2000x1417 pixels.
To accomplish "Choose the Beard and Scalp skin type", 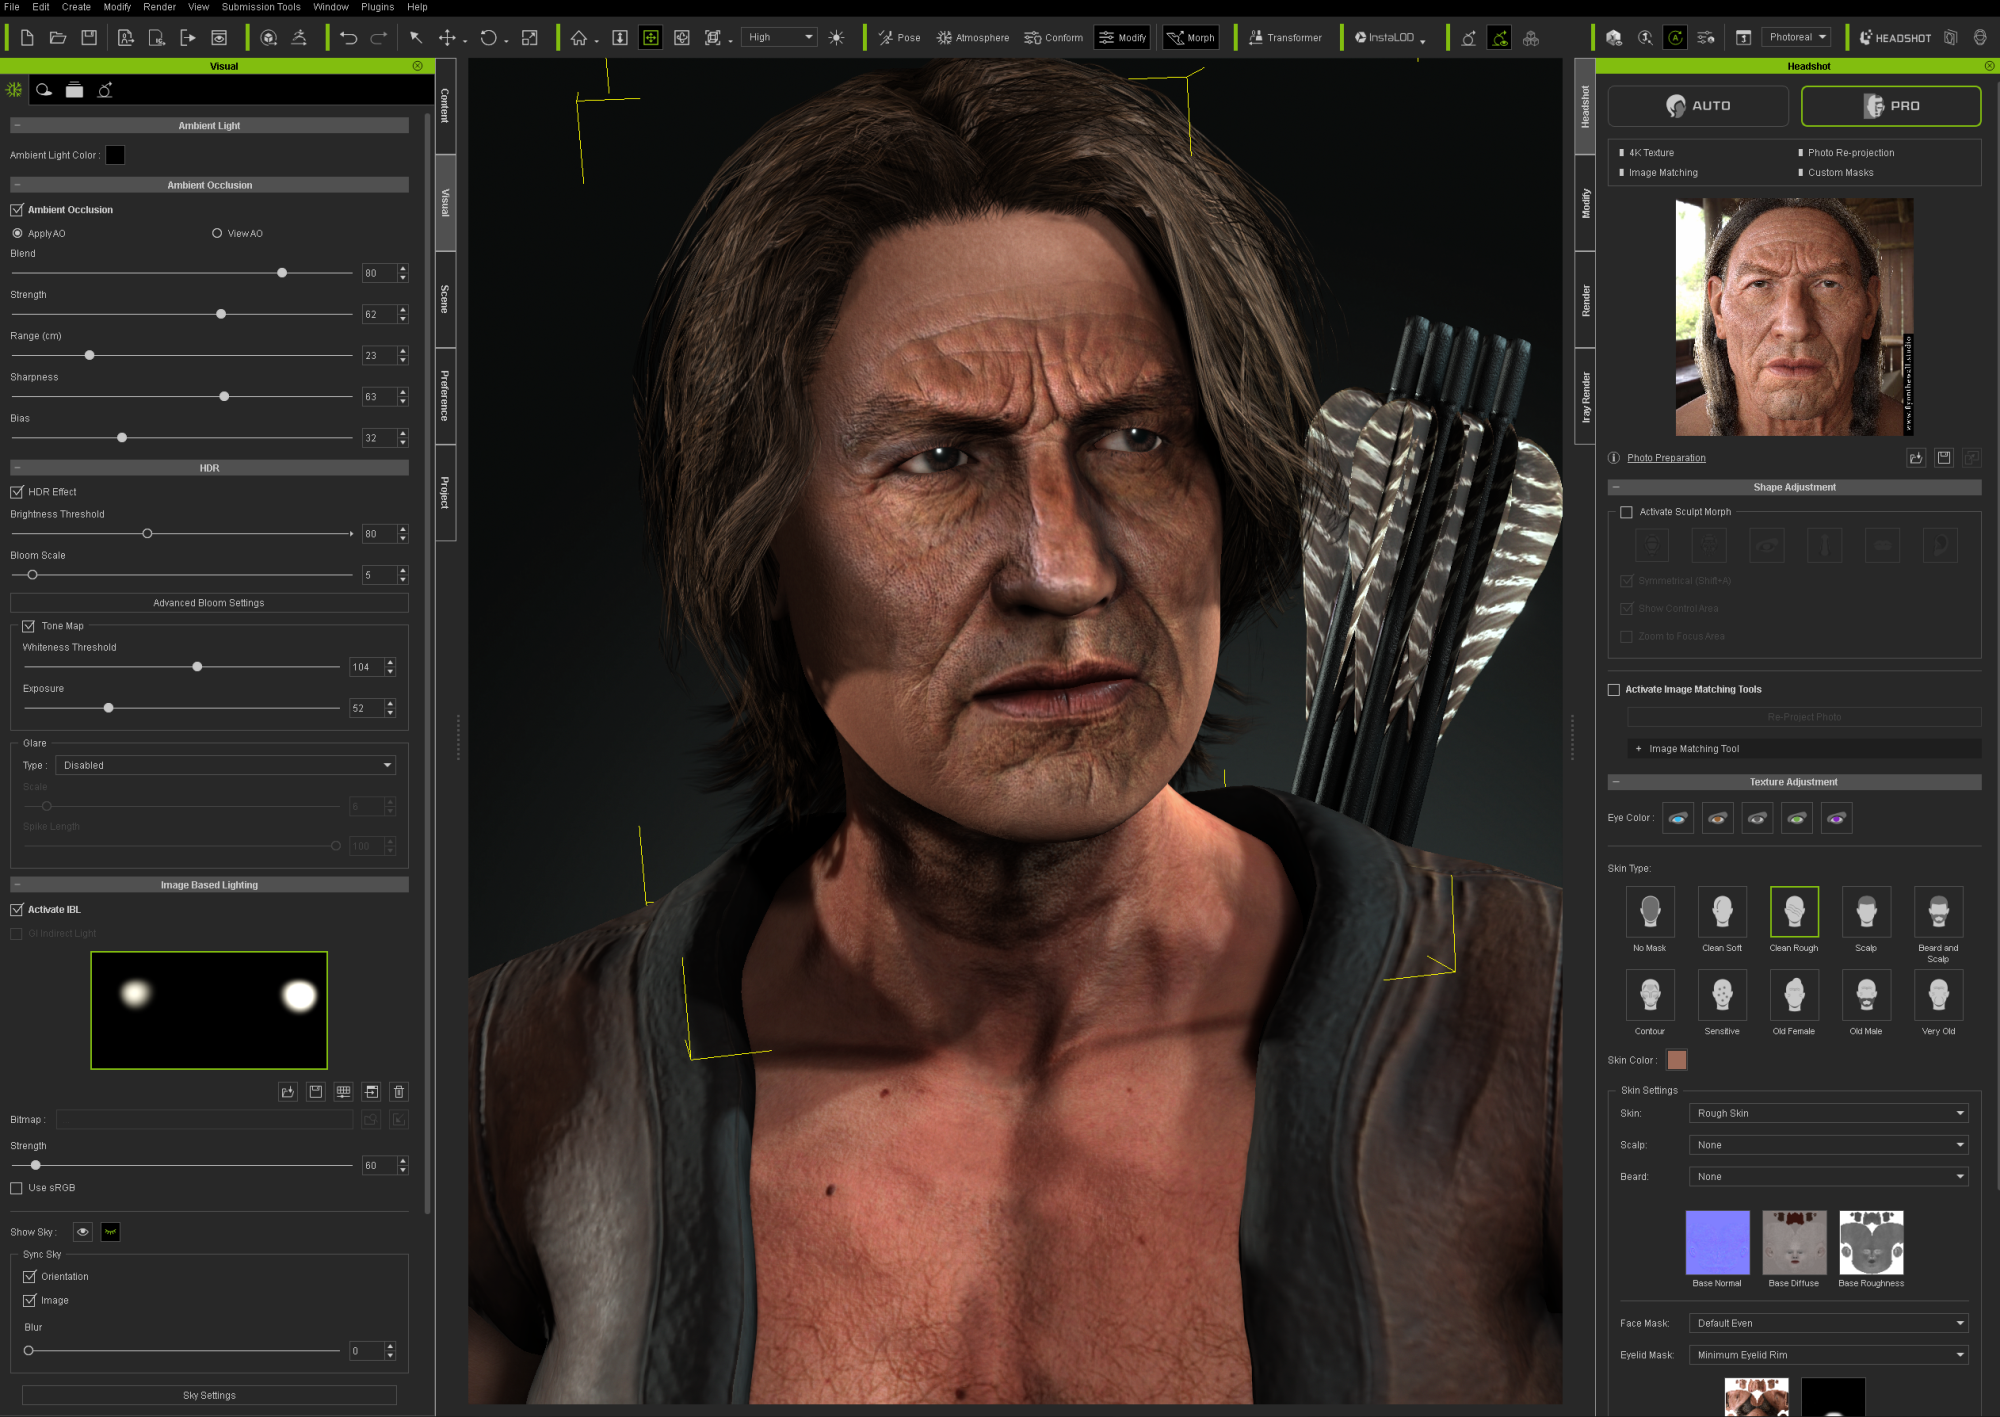I will pos(1938,912).
